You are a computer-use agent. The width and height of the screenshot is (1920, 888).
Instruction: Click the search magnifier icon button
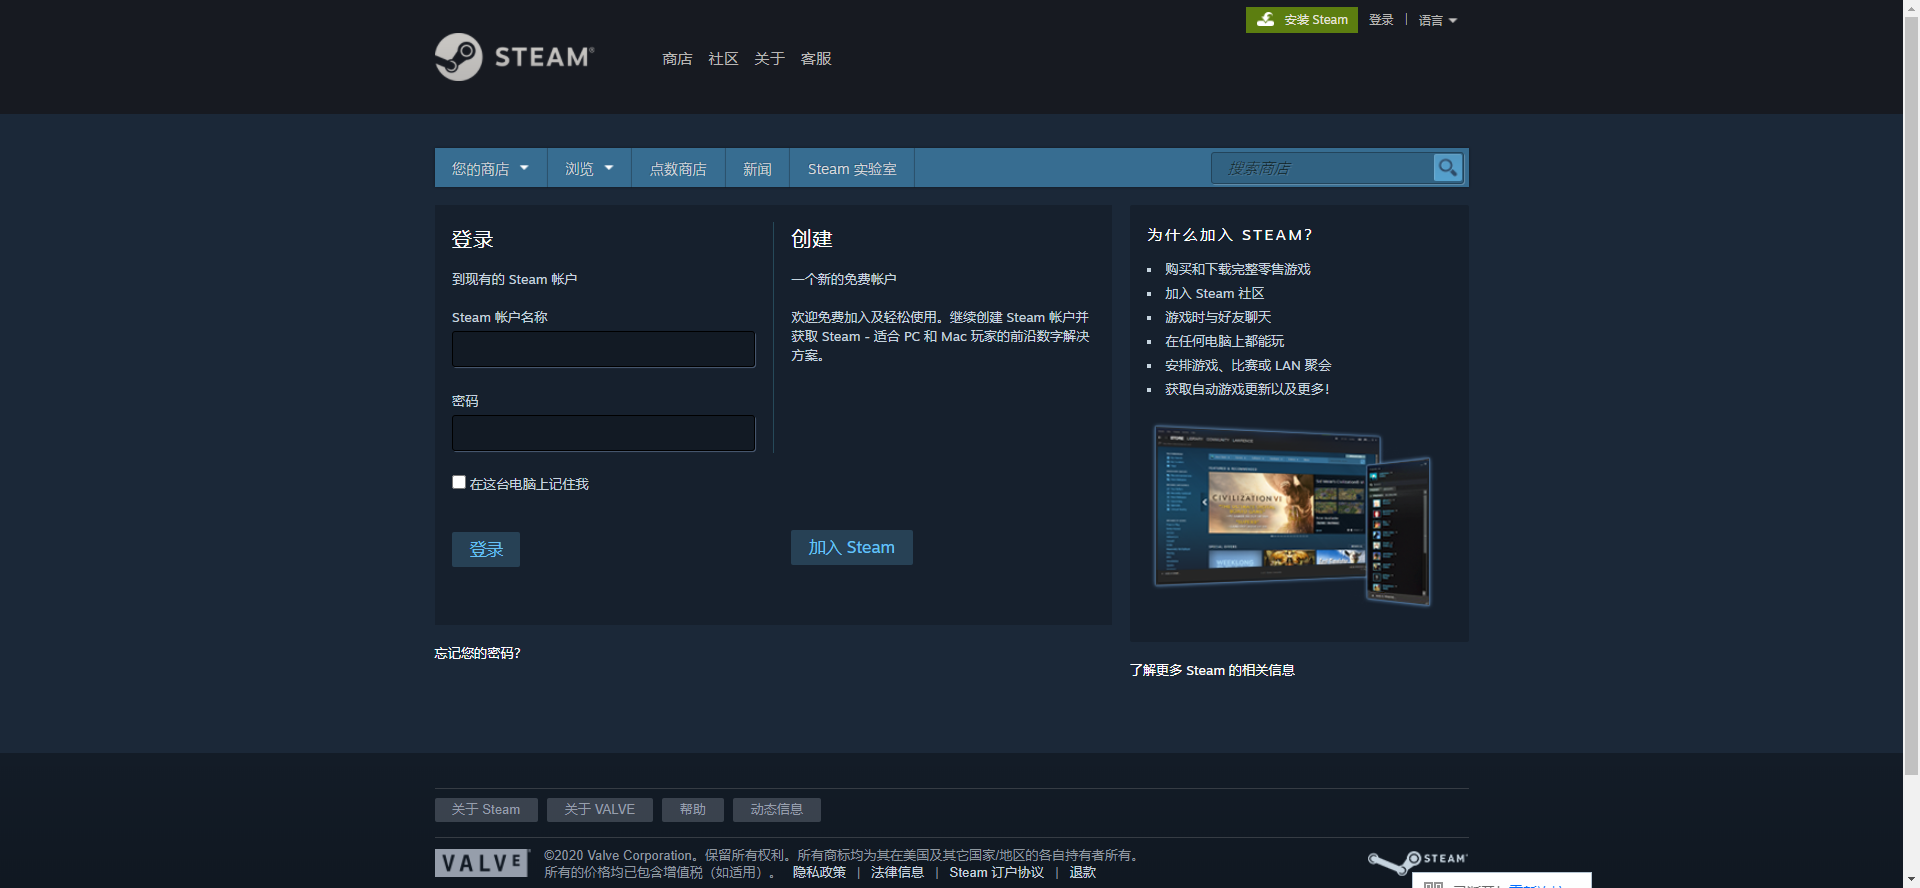point(1447,168)
